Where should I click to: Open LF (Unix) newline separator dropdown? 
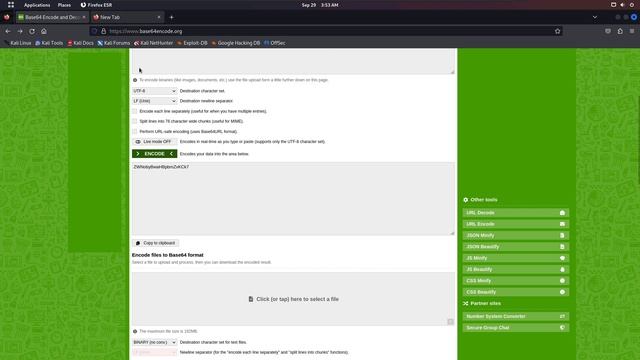coord(154,101)
